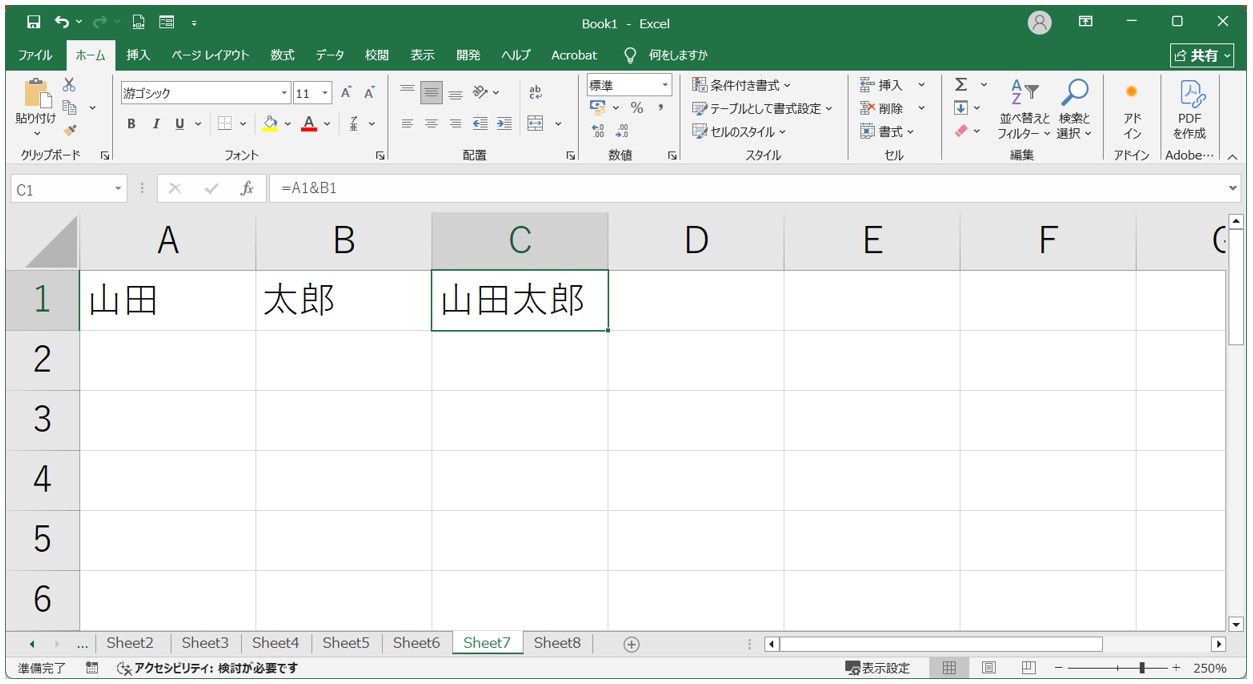Toggle Bottom Align vertical alignment
The width and height of the screenshot is (1253, 684).
pyautogui.click(x=455, y=93)
